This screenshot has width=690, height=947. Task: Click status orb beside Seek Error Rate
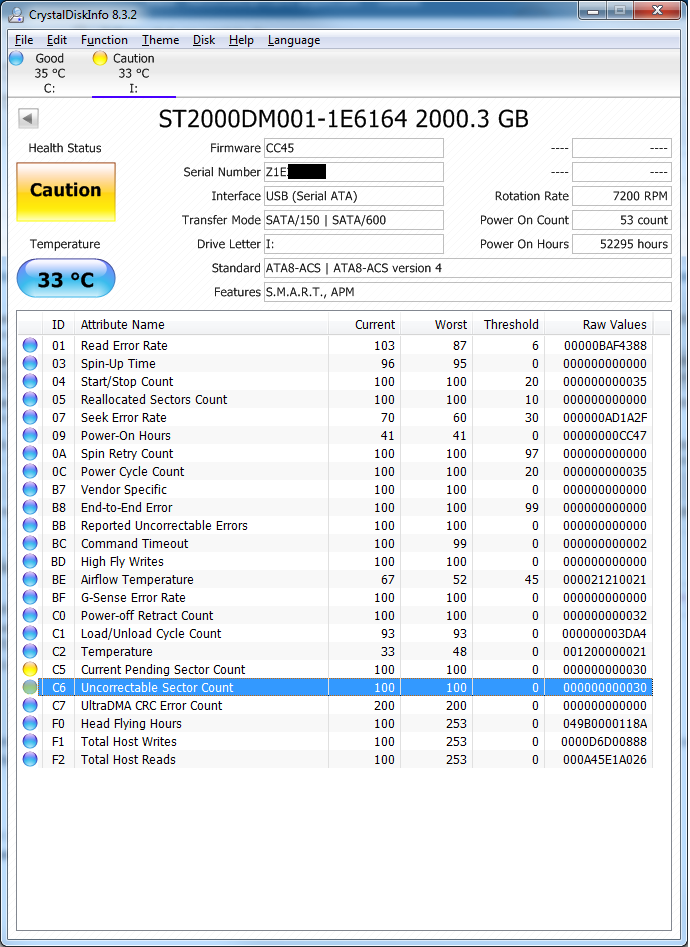[30, 417]
